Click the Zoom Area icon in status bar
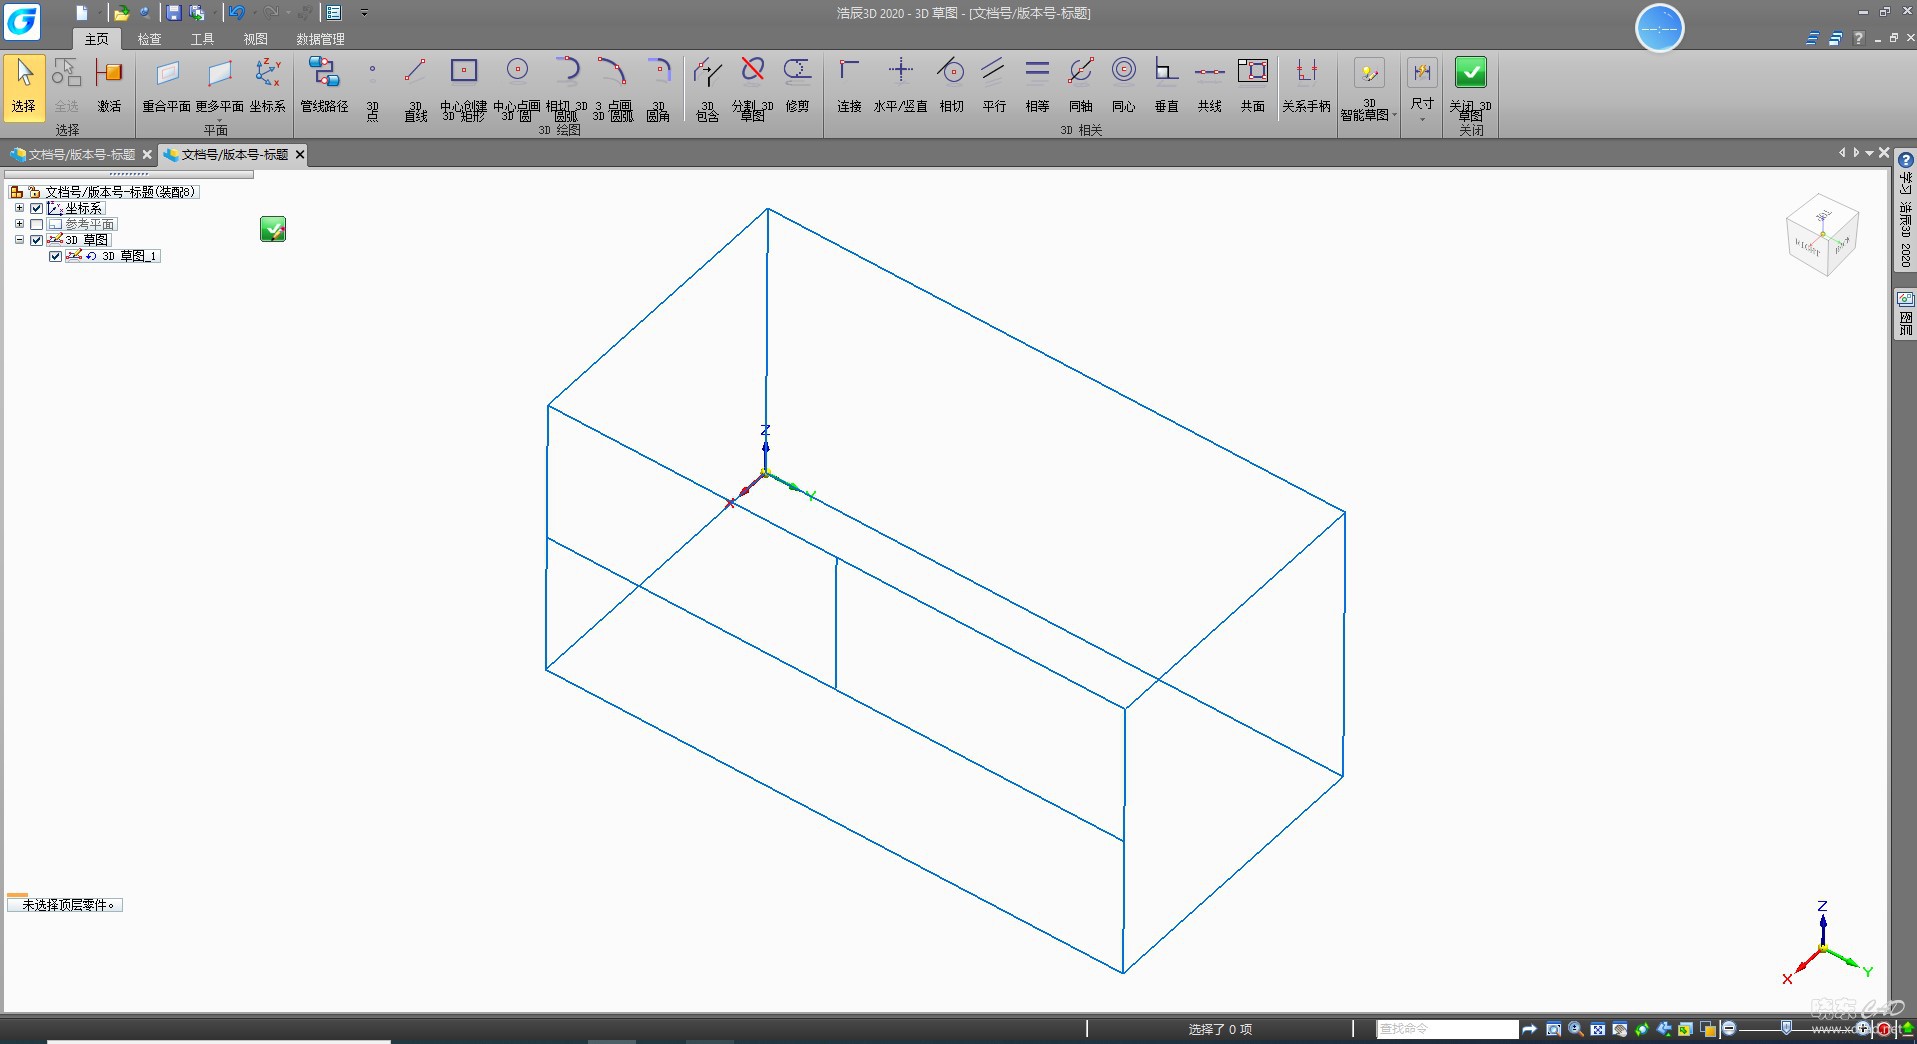This screenshot has height=1044, width=1917. (x=1553, y=1028)
